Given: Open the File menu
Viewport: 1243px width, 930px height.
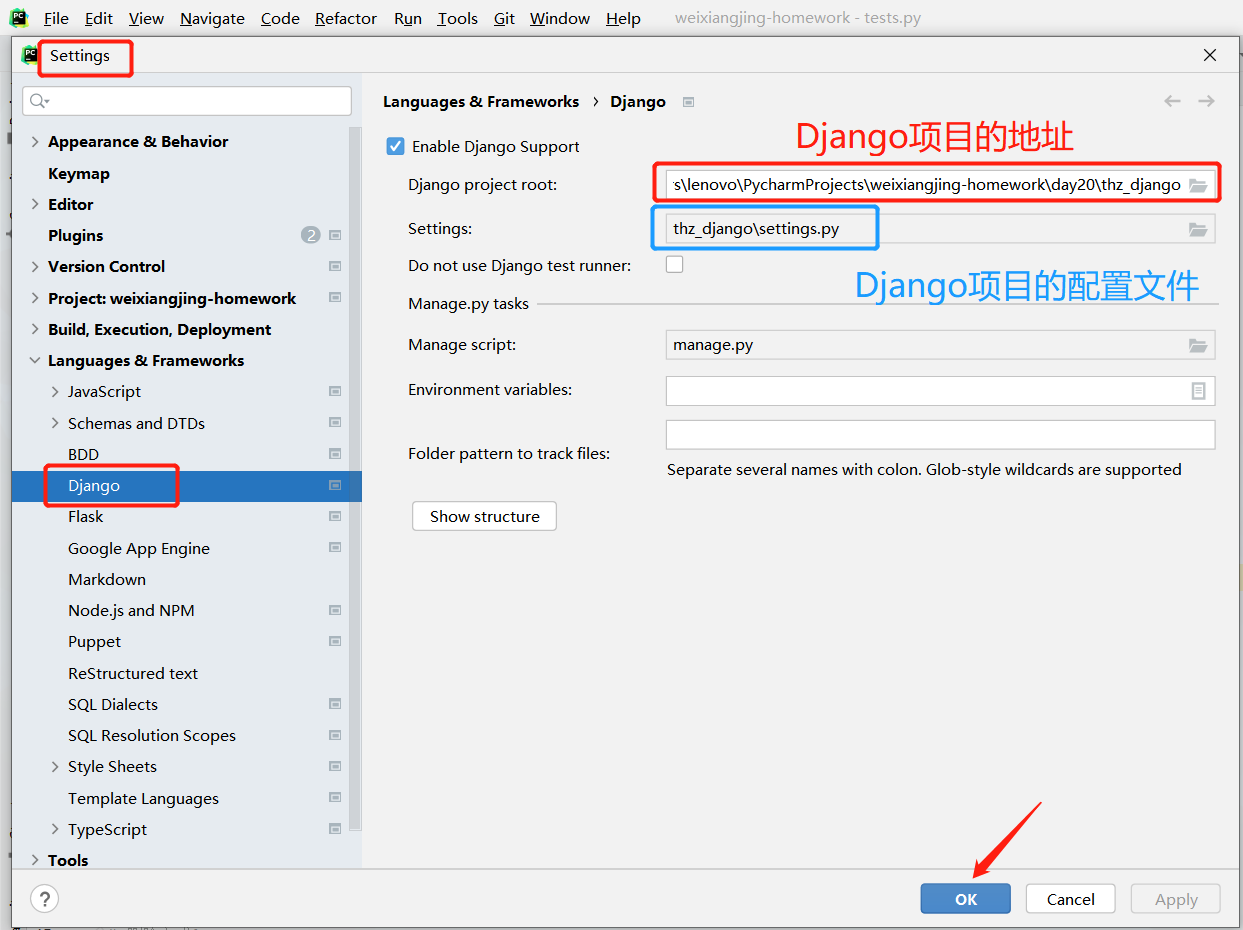Looking at the screenshot, I should coord(56,18).
